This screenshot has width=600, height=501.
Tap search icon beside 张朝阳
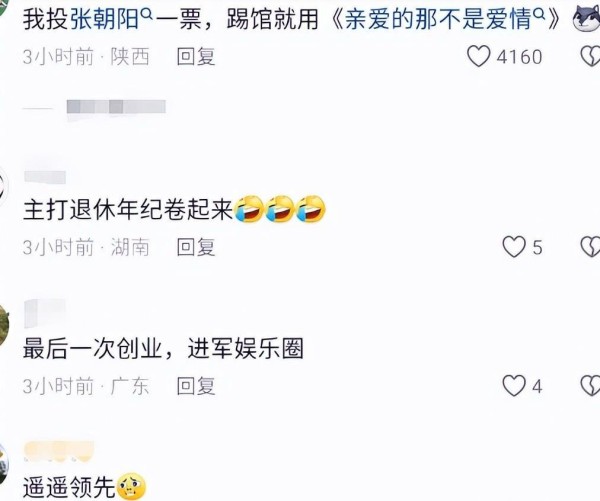tap(147, 15)
